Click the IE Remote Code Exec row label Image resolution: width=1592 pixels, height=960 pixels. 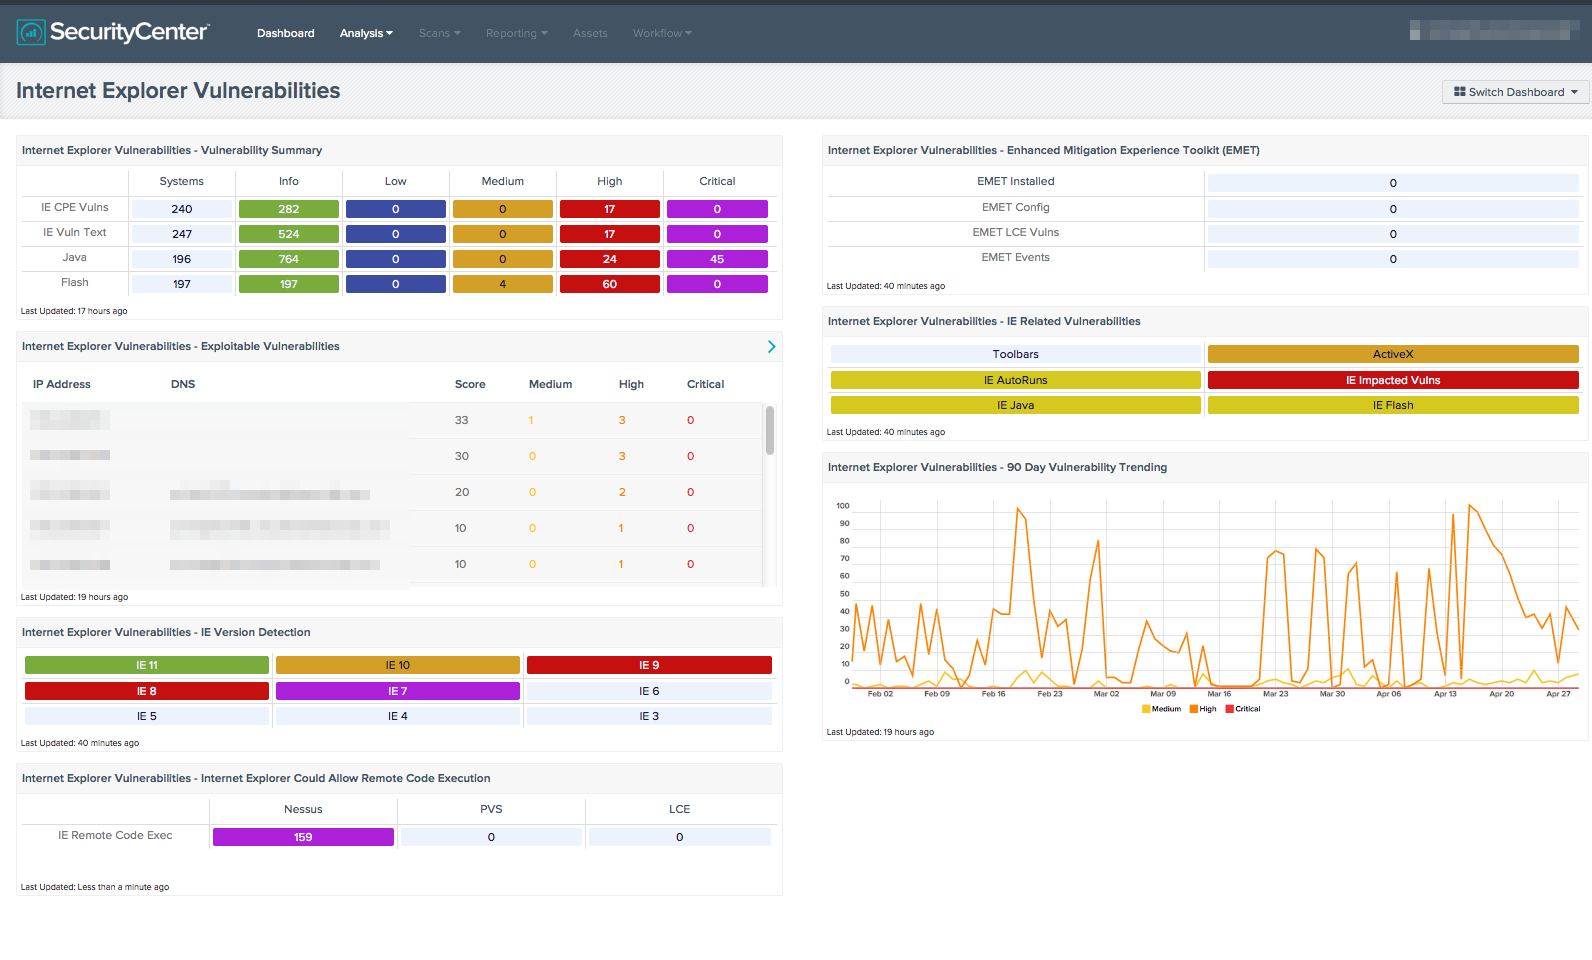[115, 835]
